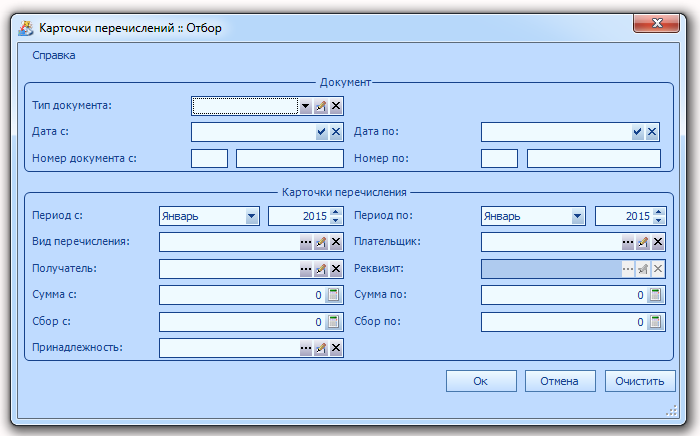The width and height of the screenshot is (700, 436).
Task: Click the edit pencil icon for Получатель
Action: [x=321, y=269]
